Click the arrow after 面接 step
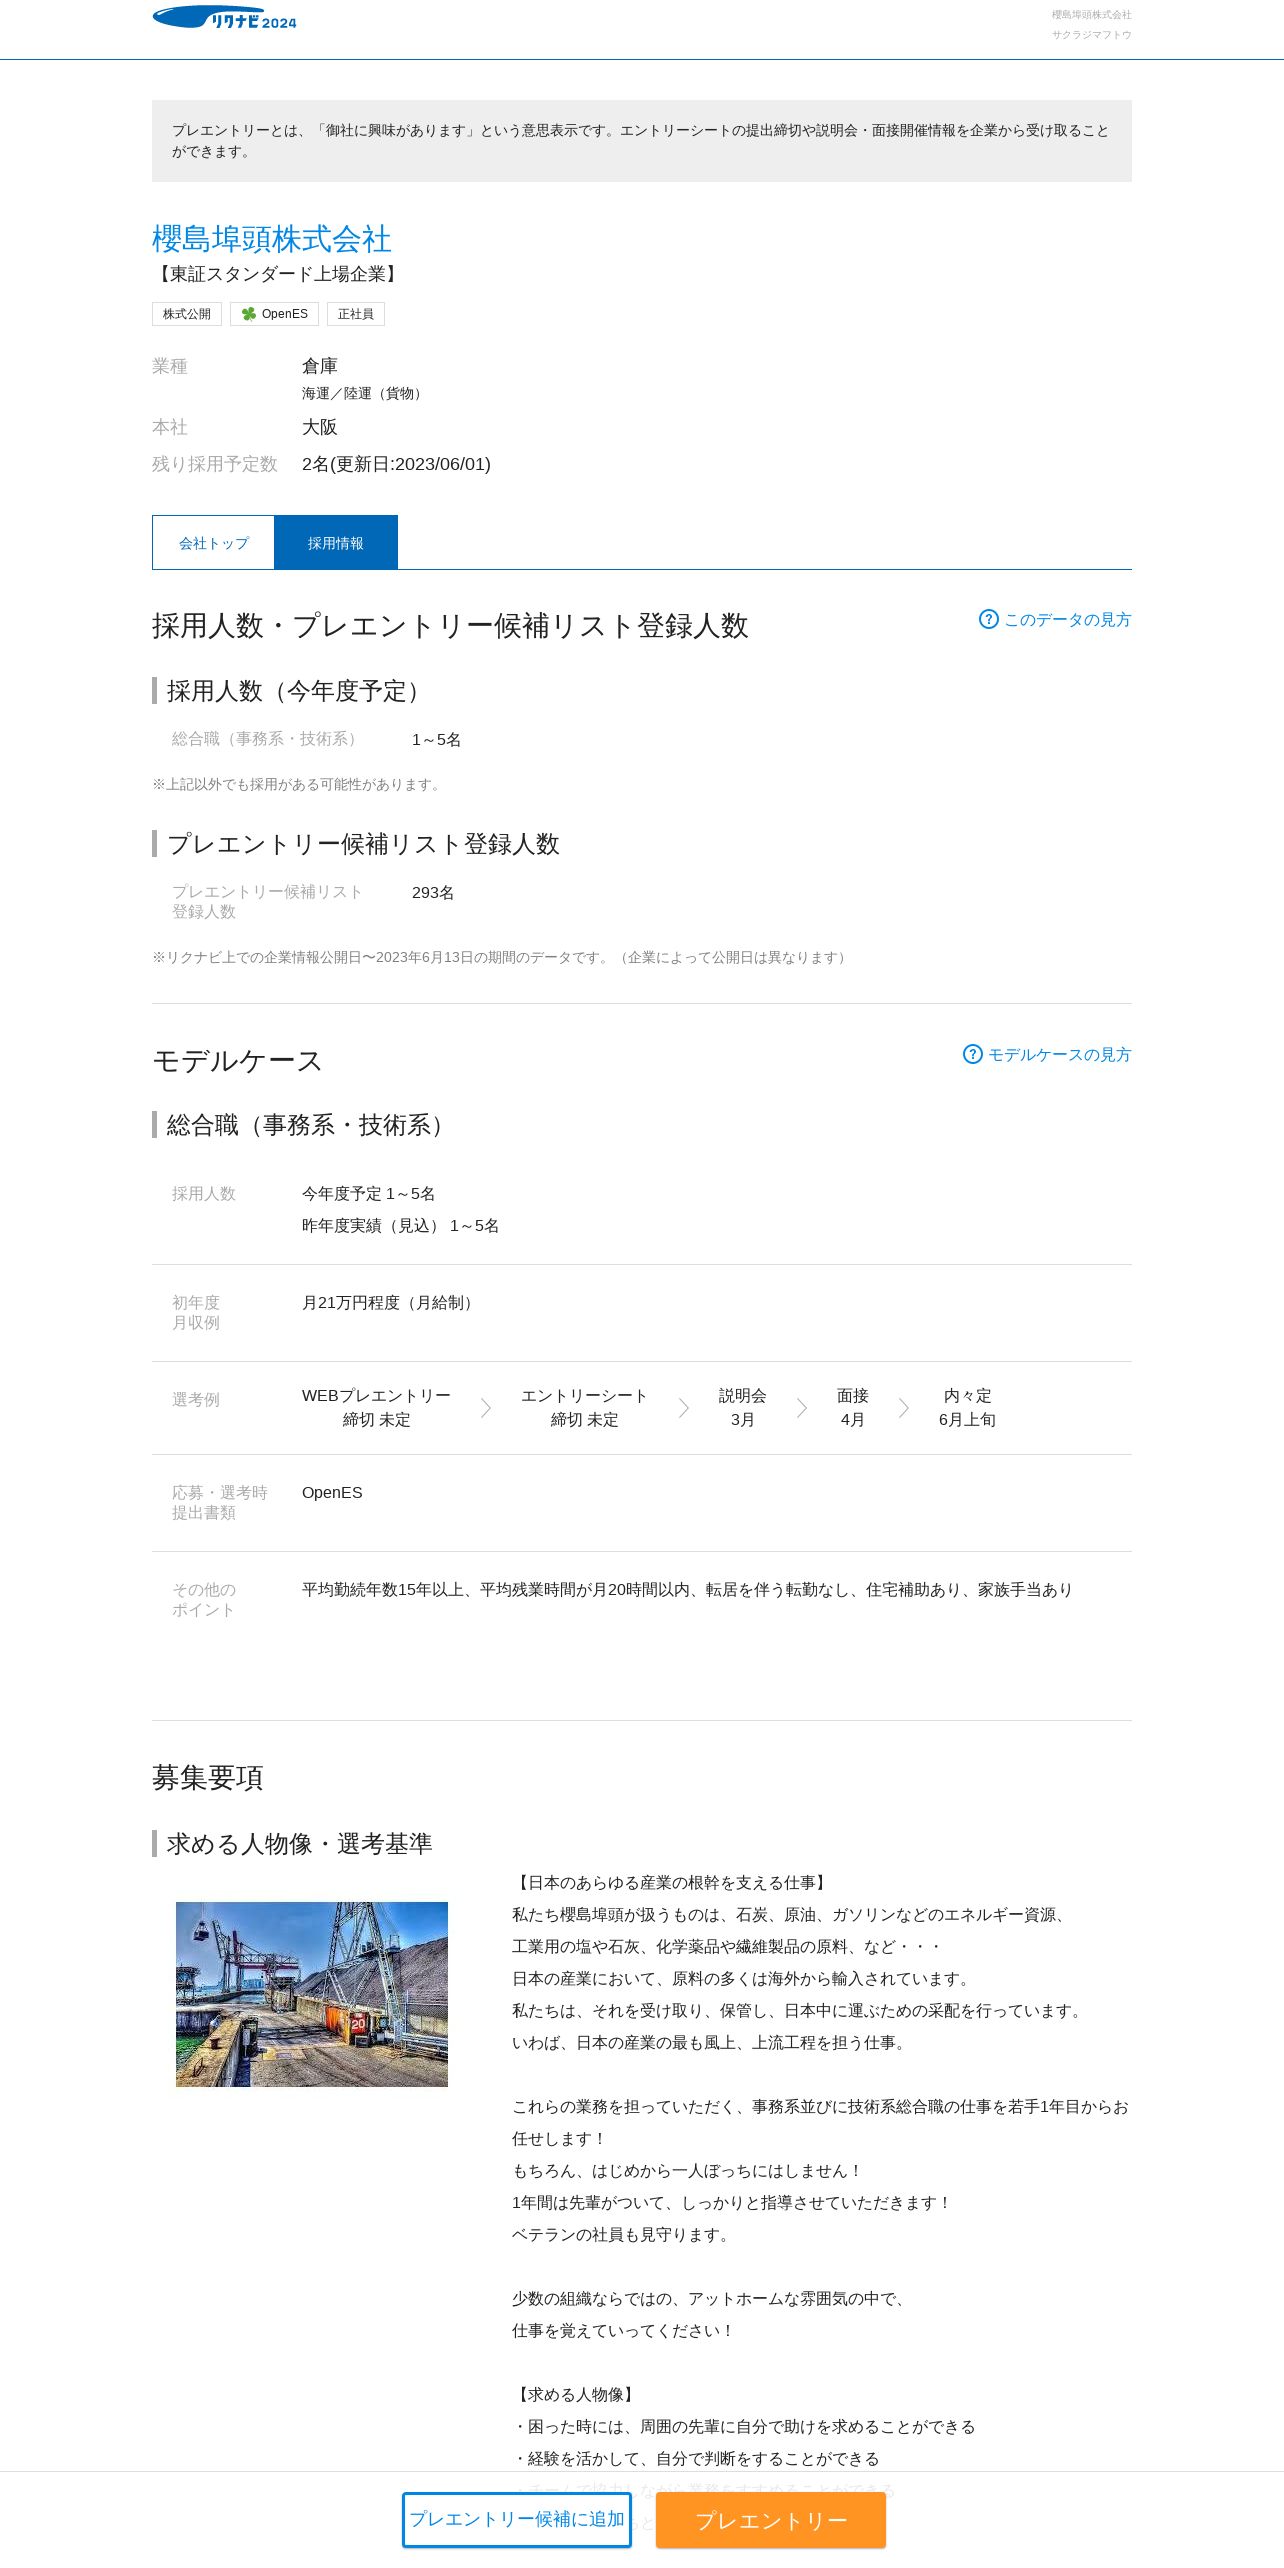Image resolution: width=1284 pixels, height=2568 pixels. [904, 1408]
